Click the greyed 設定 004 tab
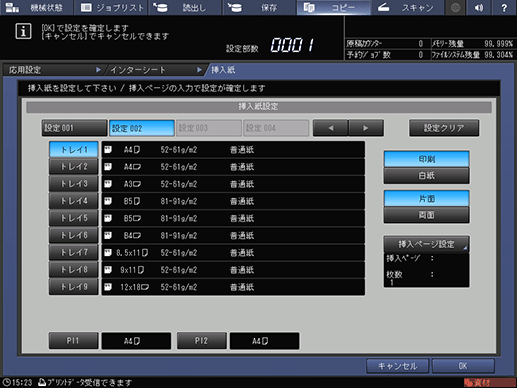The image size is (517, 388). [x=276, y=128]
